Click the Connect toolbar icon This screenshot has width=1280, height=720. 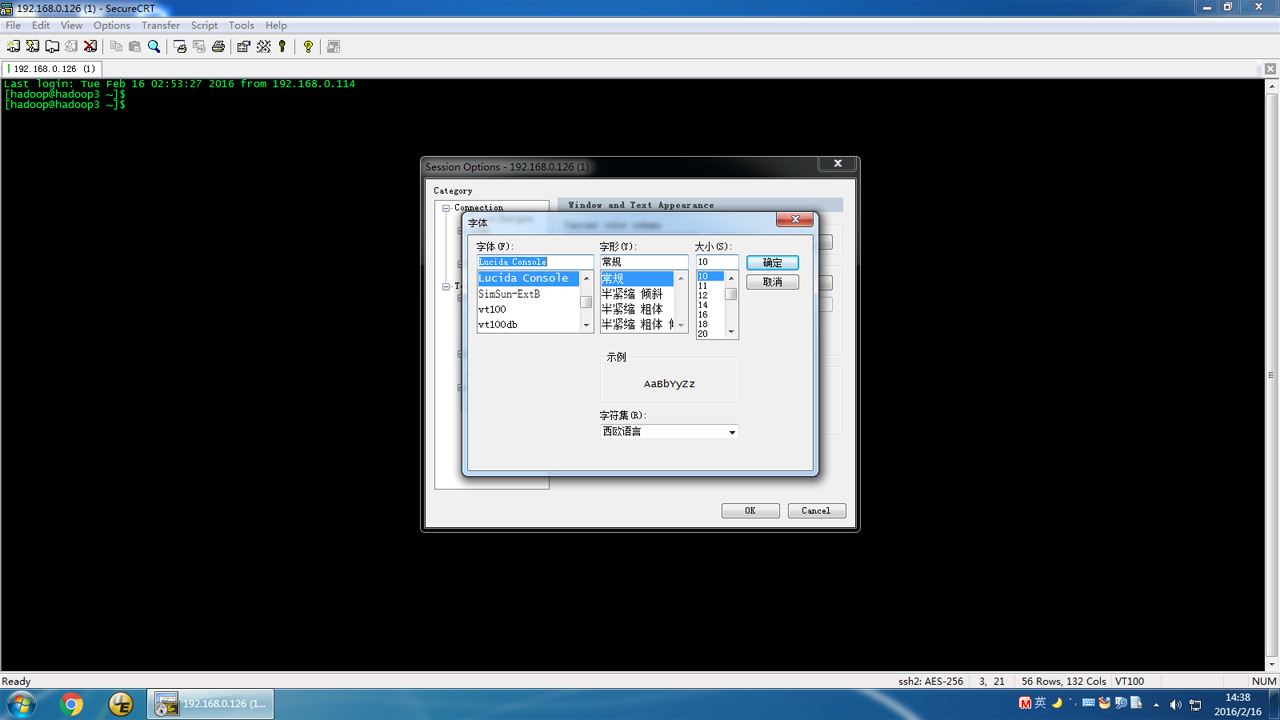point(13,46)
